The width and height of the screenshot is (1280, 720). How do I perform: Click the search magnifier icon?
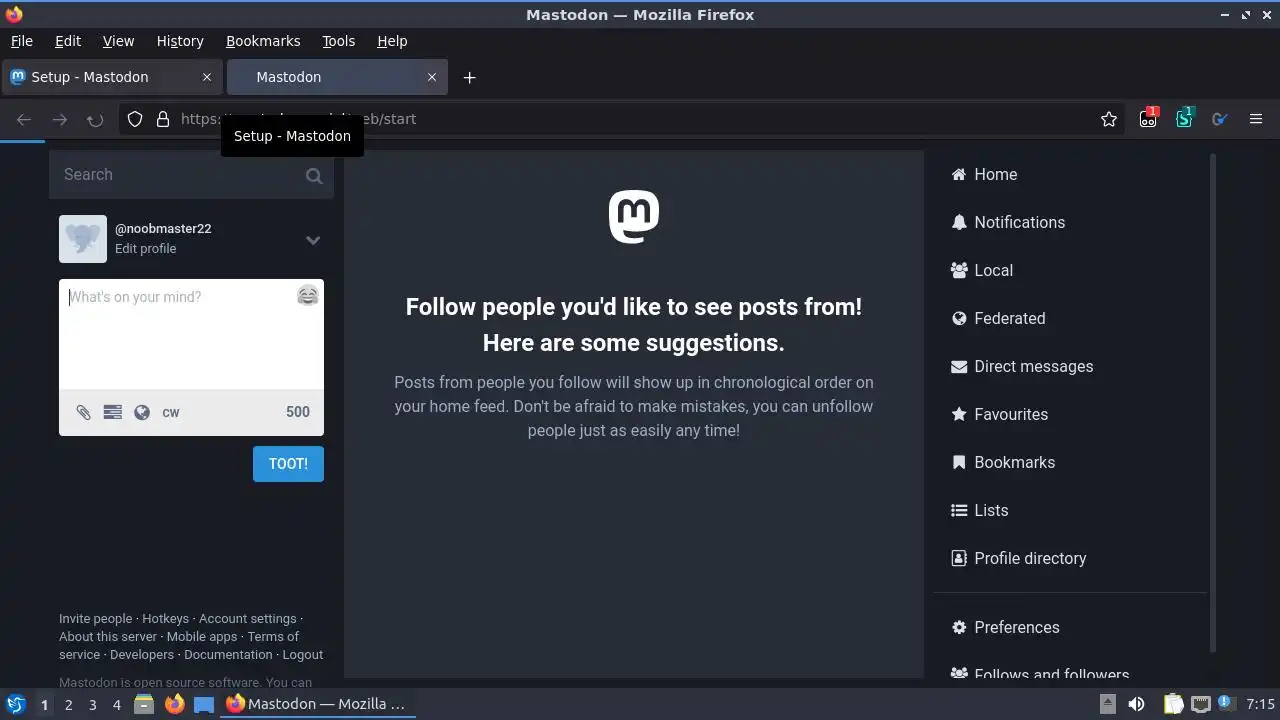(314, 176)
